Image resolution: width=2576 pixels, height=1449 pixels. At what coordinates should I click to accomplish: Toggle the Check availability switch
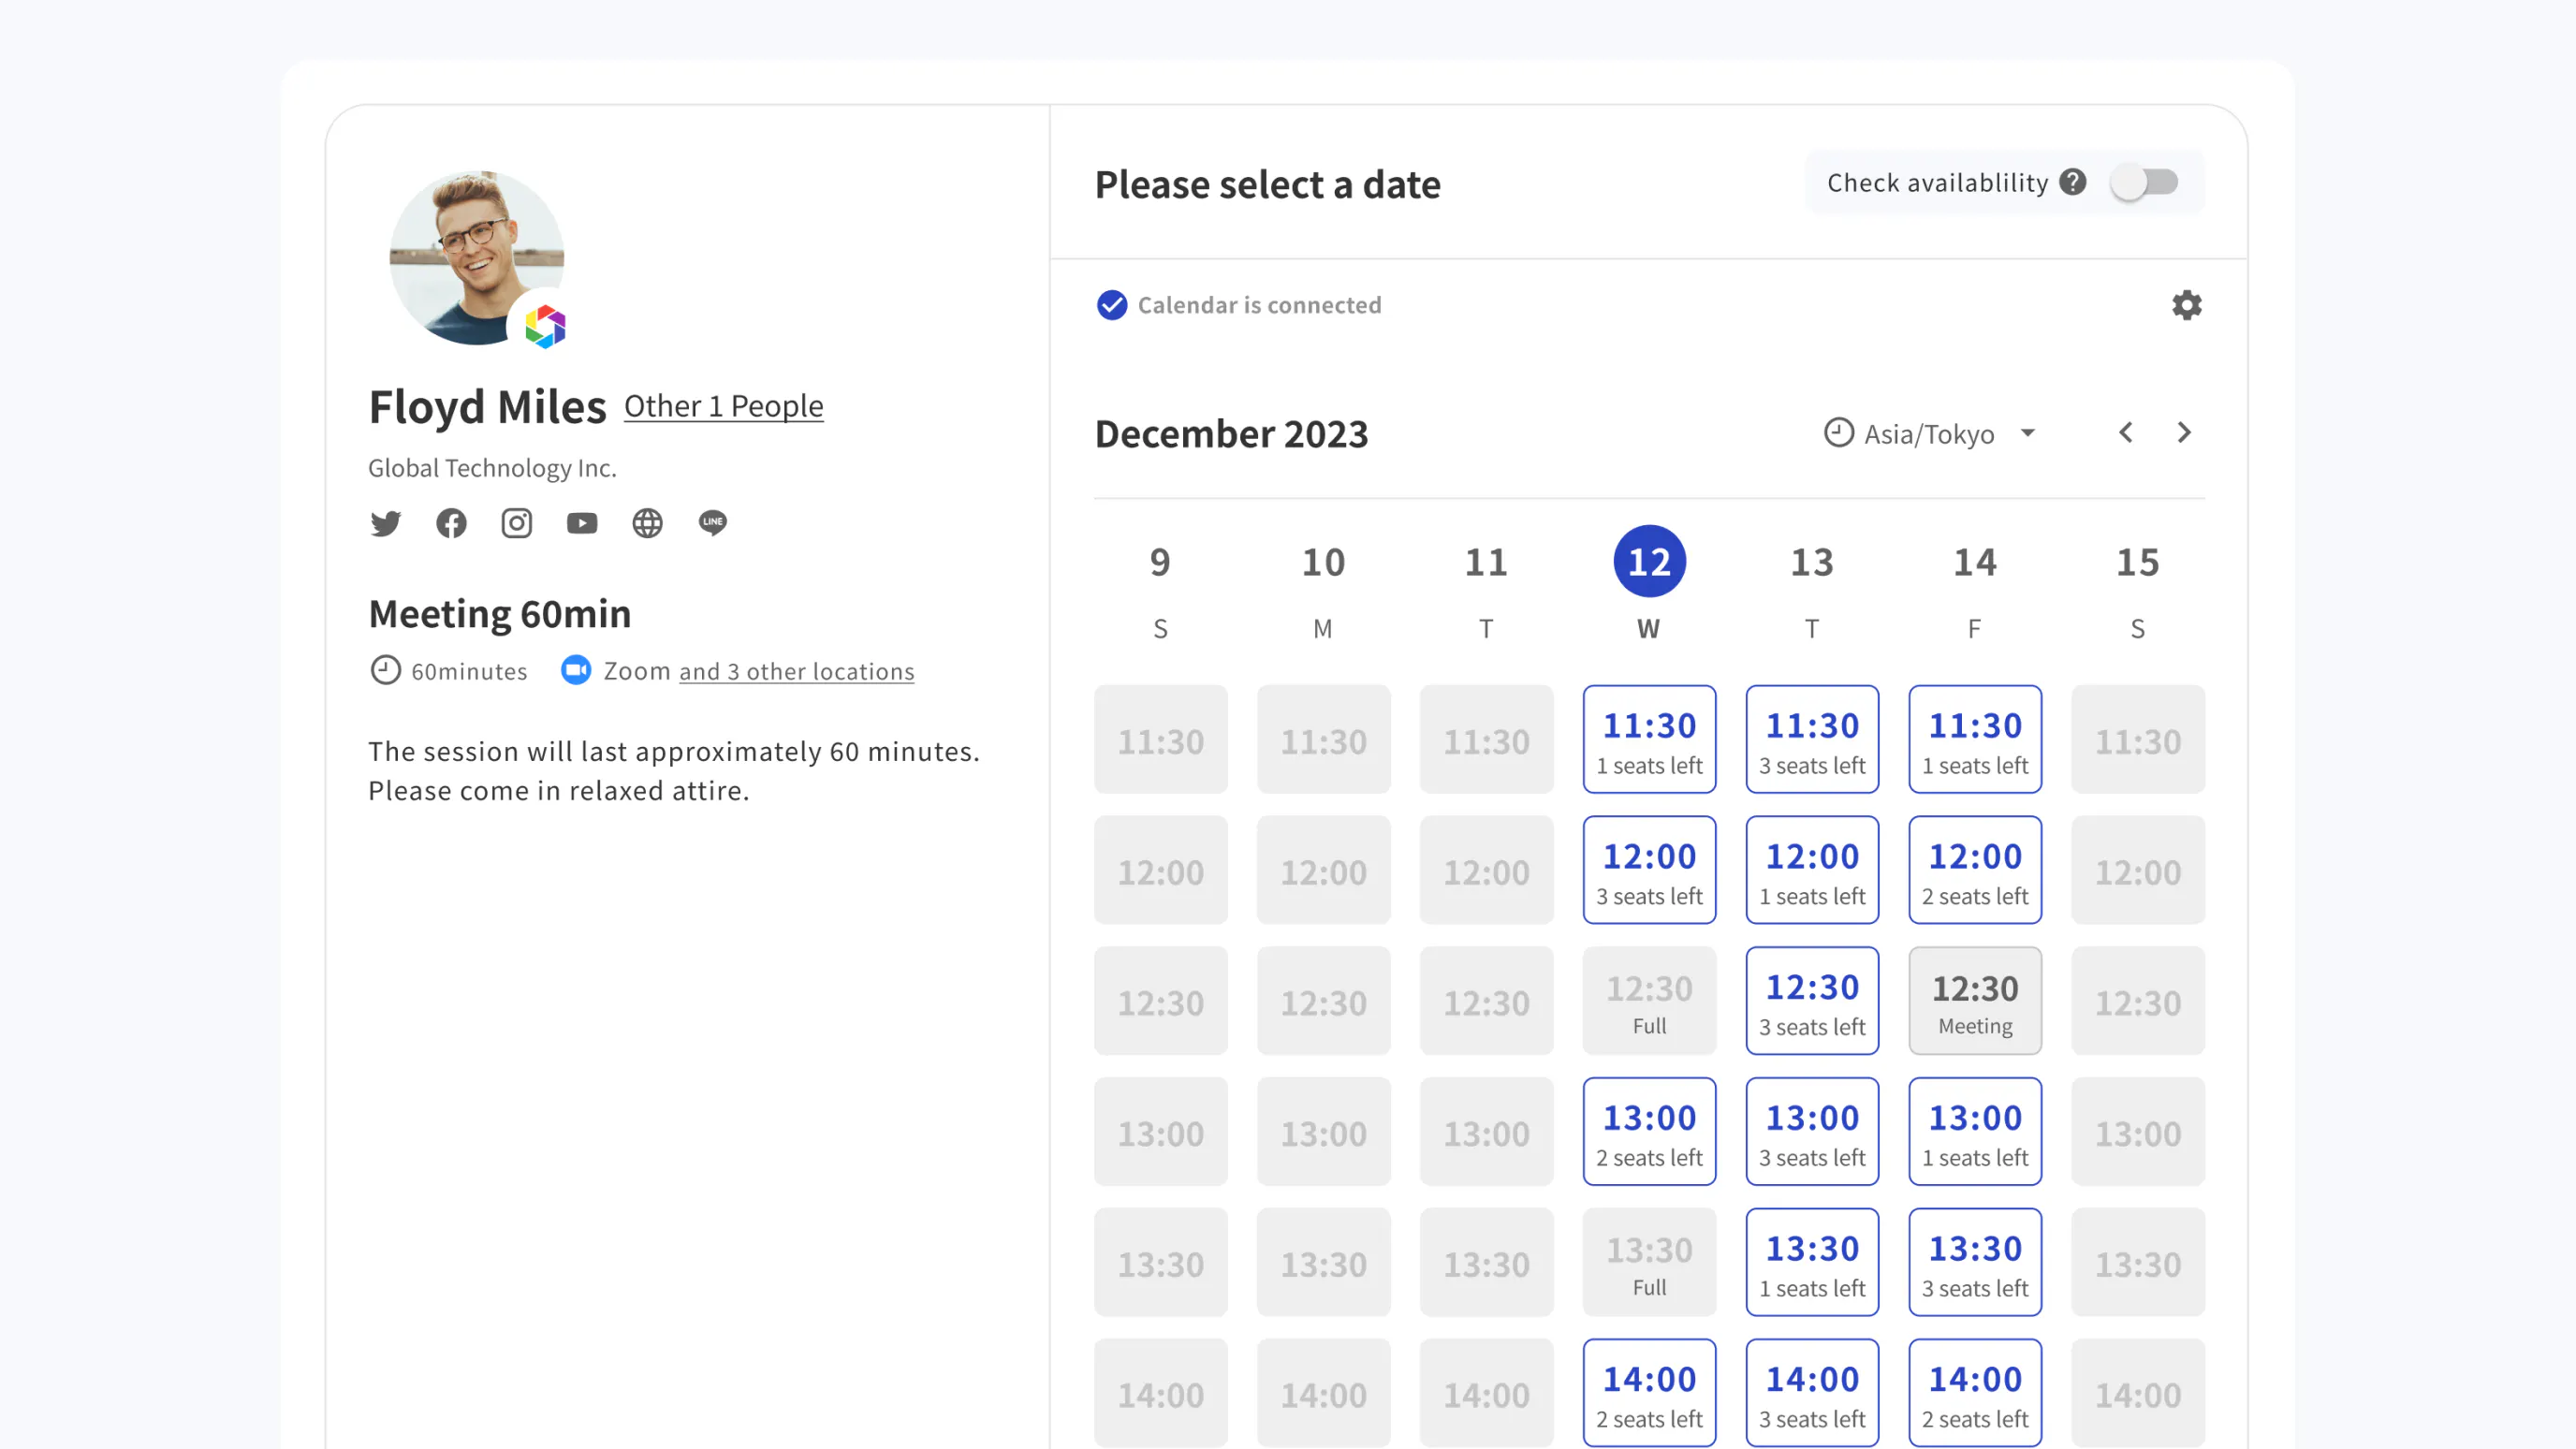pos(2144,182)
